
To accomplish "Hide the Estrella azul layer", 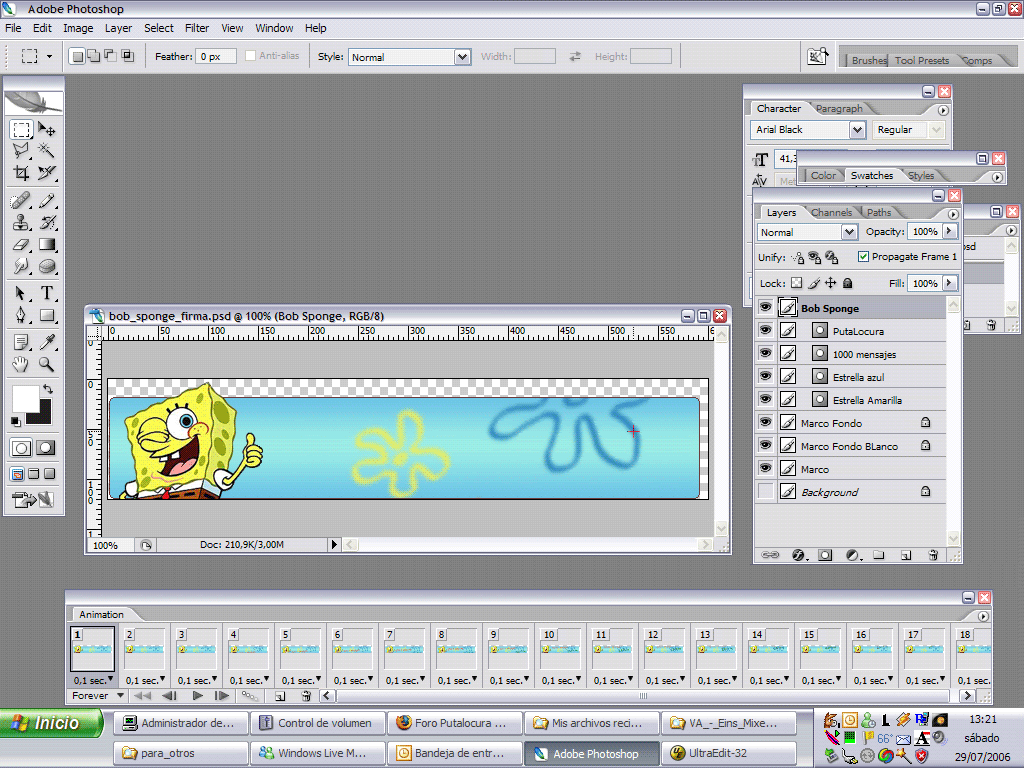I will click(766, 377).
